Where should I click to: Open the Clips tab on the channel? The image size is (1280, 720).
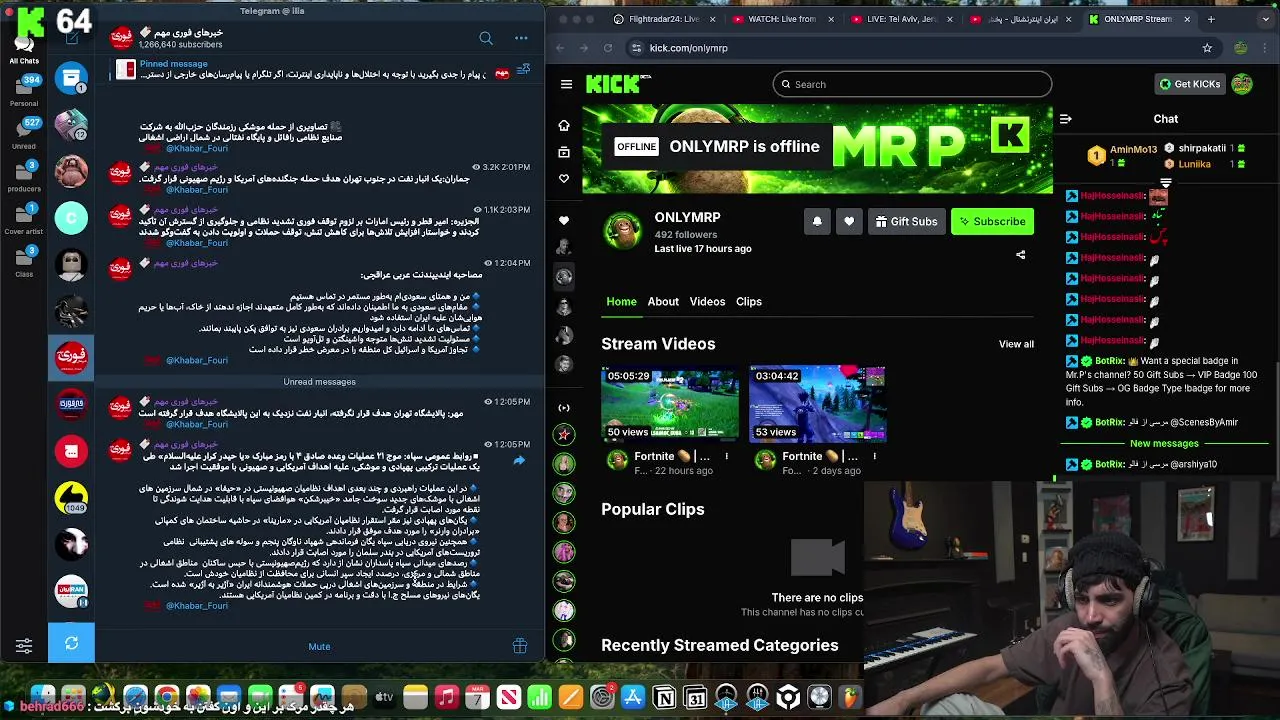[x=749, y=302]
